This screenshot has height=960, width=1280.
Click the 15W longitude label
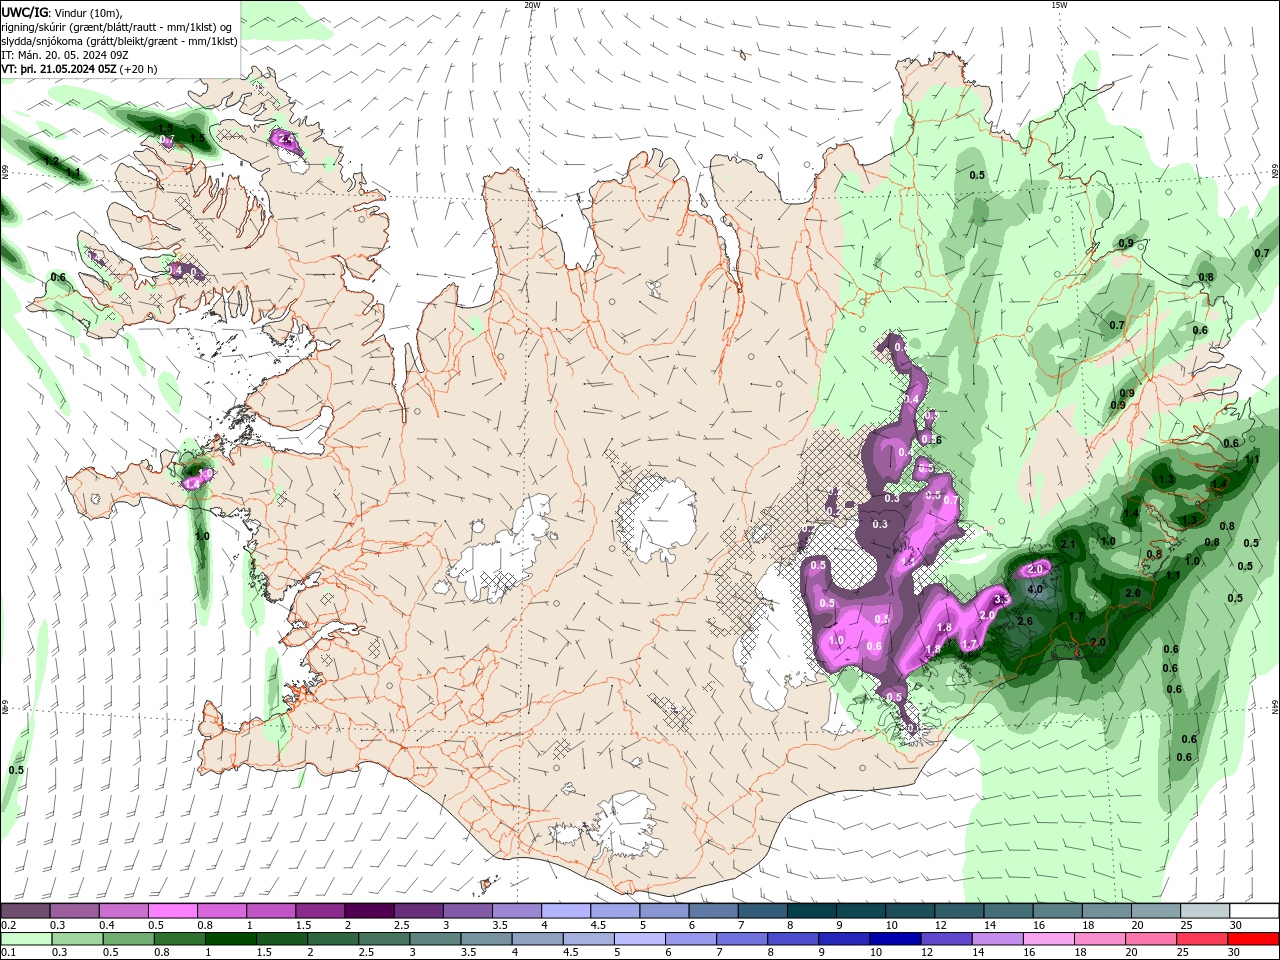point(1059,5)
